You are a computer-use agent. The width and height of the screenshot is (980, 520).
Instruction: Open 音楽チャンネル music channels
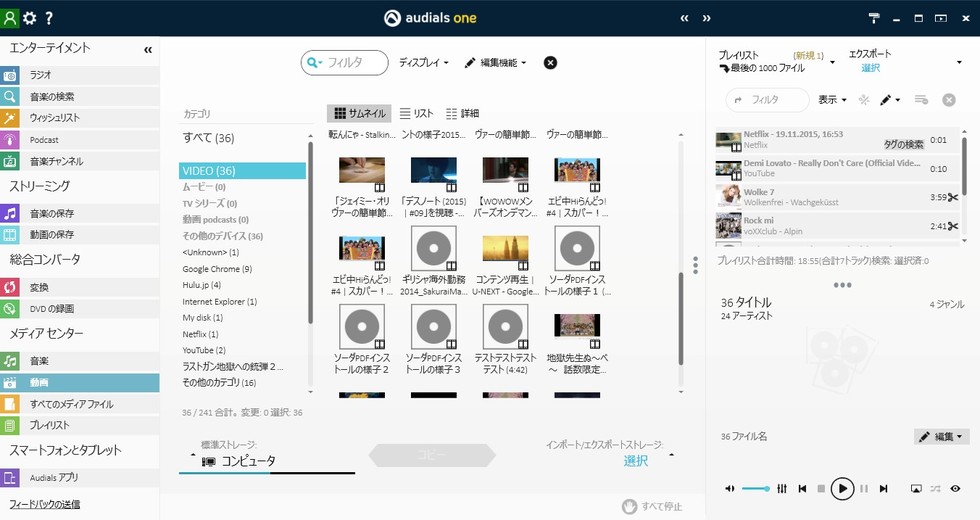[79, 161]
